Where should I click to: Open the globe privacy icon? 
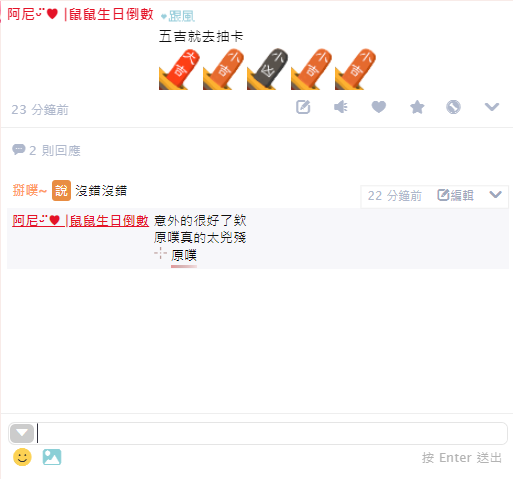coord(453,107)
